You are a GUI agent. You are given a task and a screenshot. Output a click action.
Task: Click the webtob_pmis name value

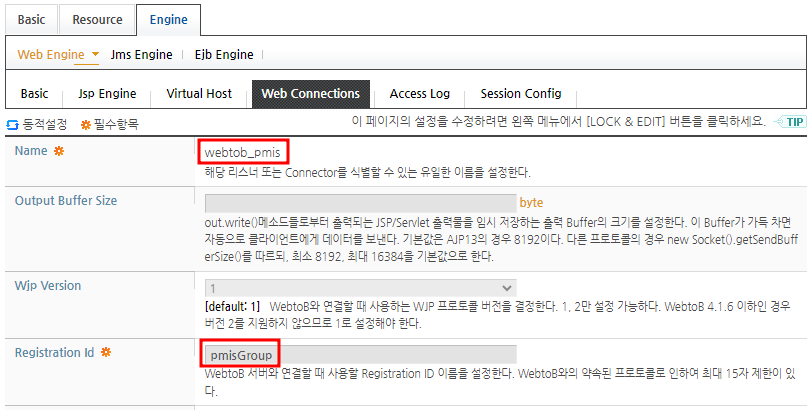pos(242,152)
